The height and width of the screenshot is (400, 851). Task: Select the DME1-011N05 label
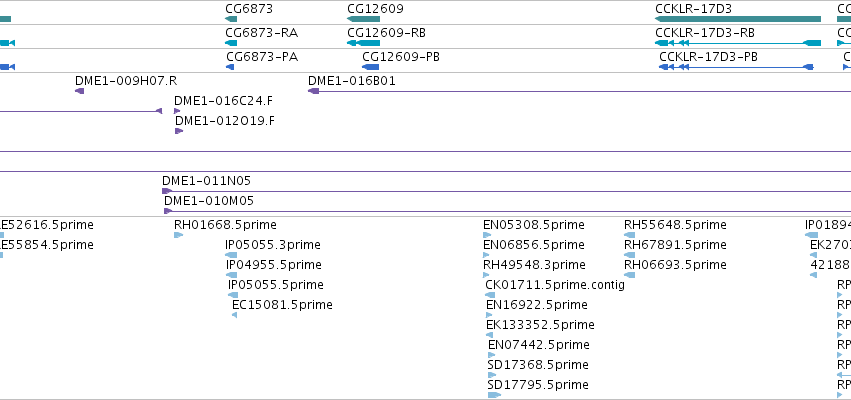coord(206,181)
